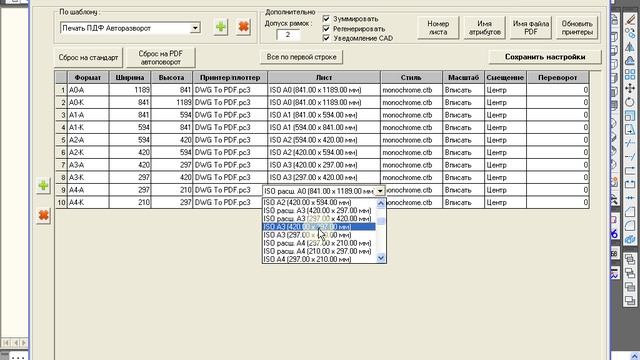Viewport: 640px width, 360px height.
Task: Click the Bring to Front draw order icon
Action: click(x=630, y=259)
